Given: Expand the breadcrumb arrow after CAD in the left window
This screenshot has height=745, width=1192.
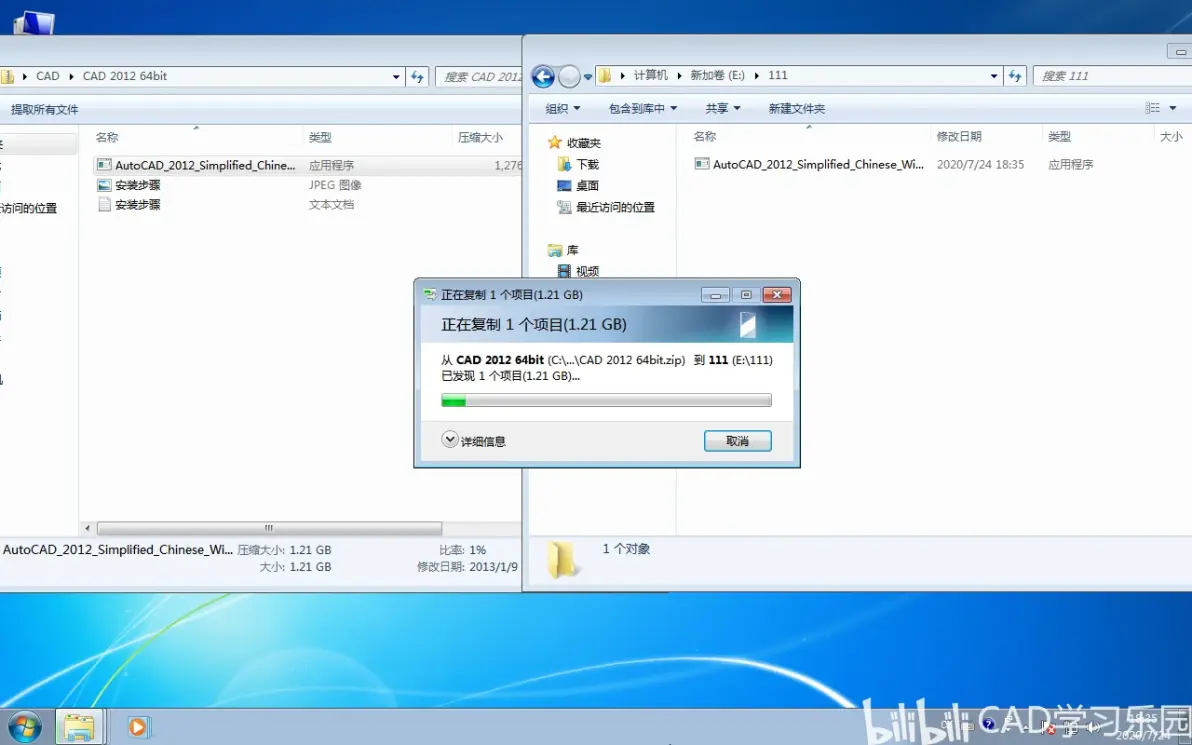Looking at the screenshot, I should (x=71, y=76).
